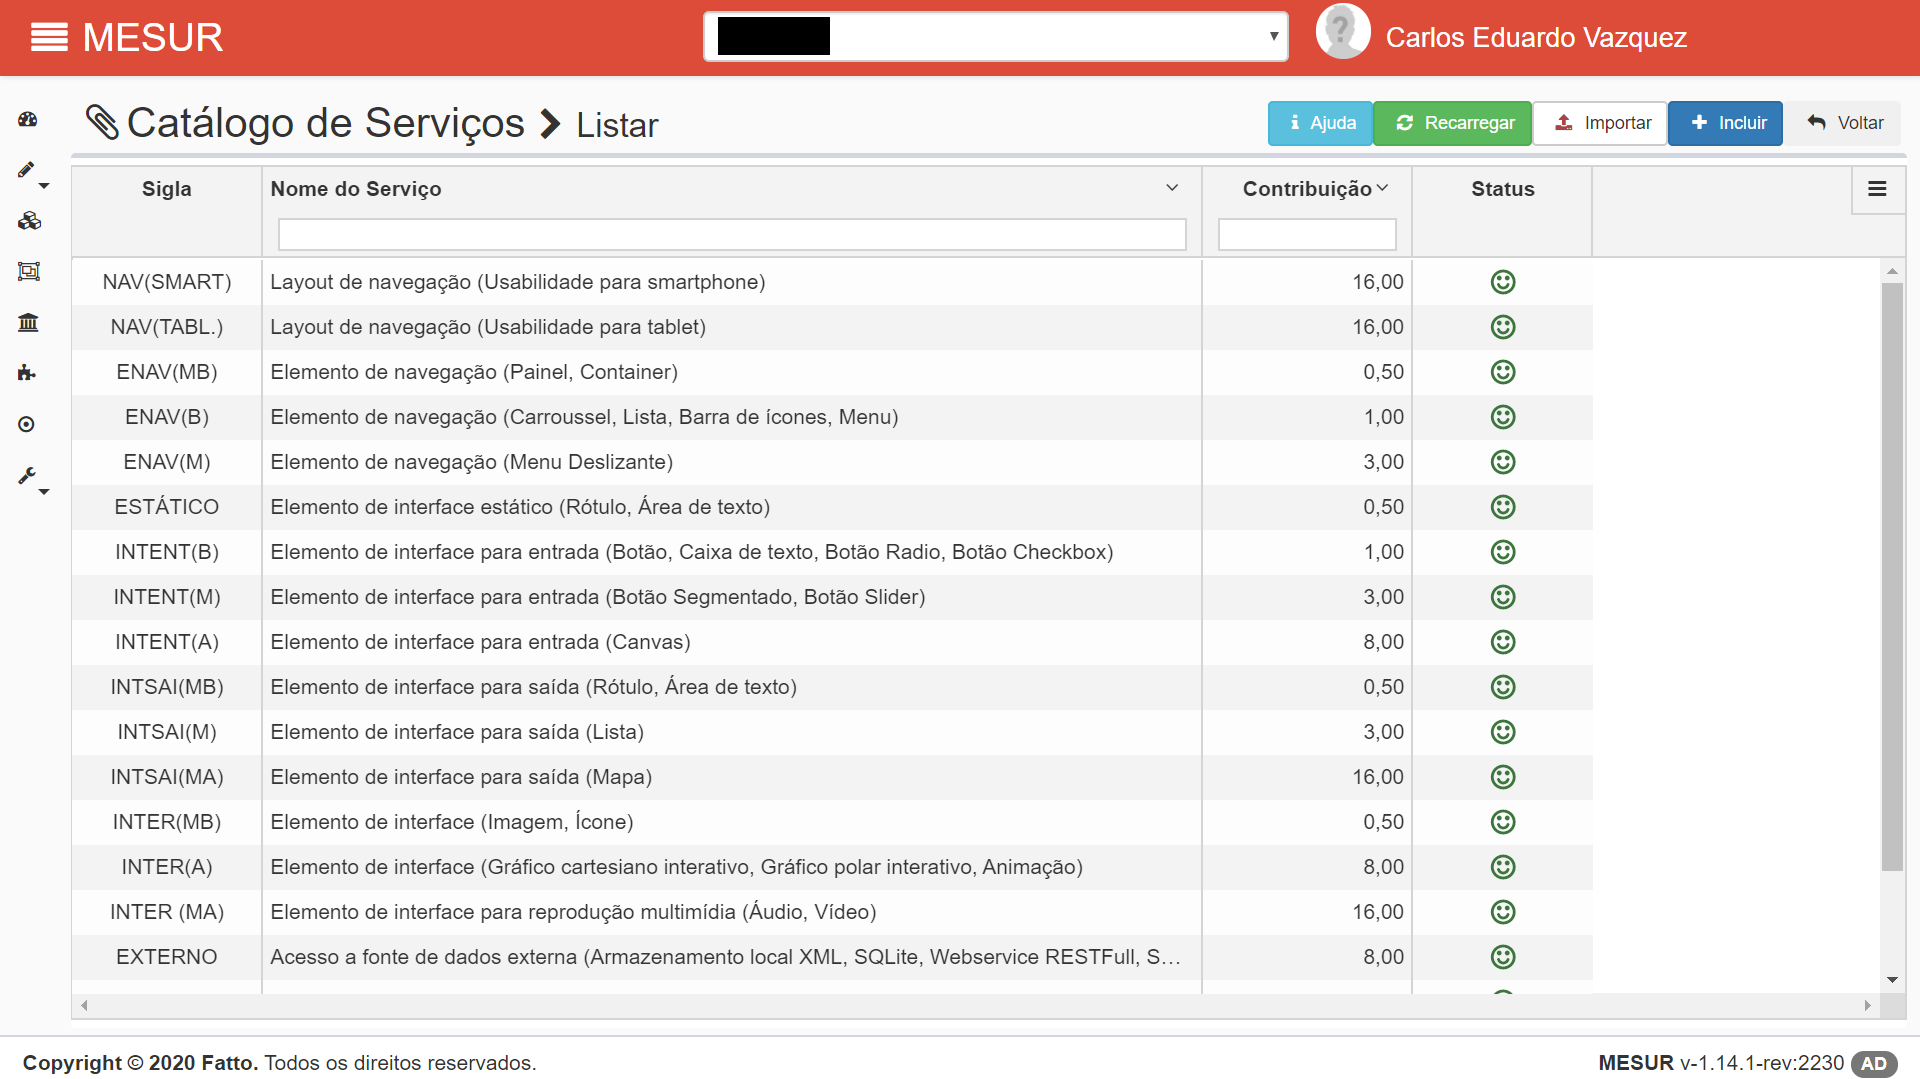The height and width of the screenshot is (1079, 1920).
Task: Select the 'Elemento de navegação (Menu Deslizante)' row
Action: tap(832, 462)
